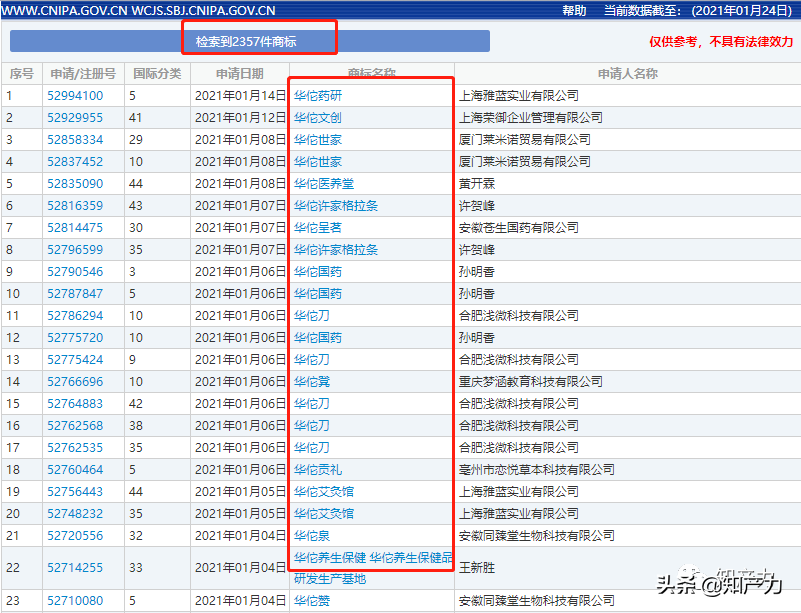Open the 华佗文创 trademark link

click(x=318, y=117)
